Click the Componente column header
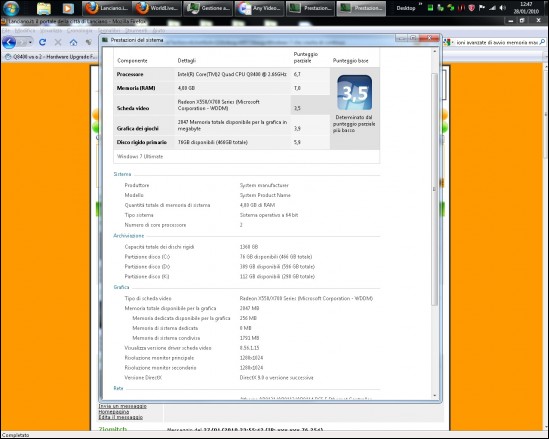Image resolution: width=549 pixels, height=439 pixels. click(x=132, y=61)
